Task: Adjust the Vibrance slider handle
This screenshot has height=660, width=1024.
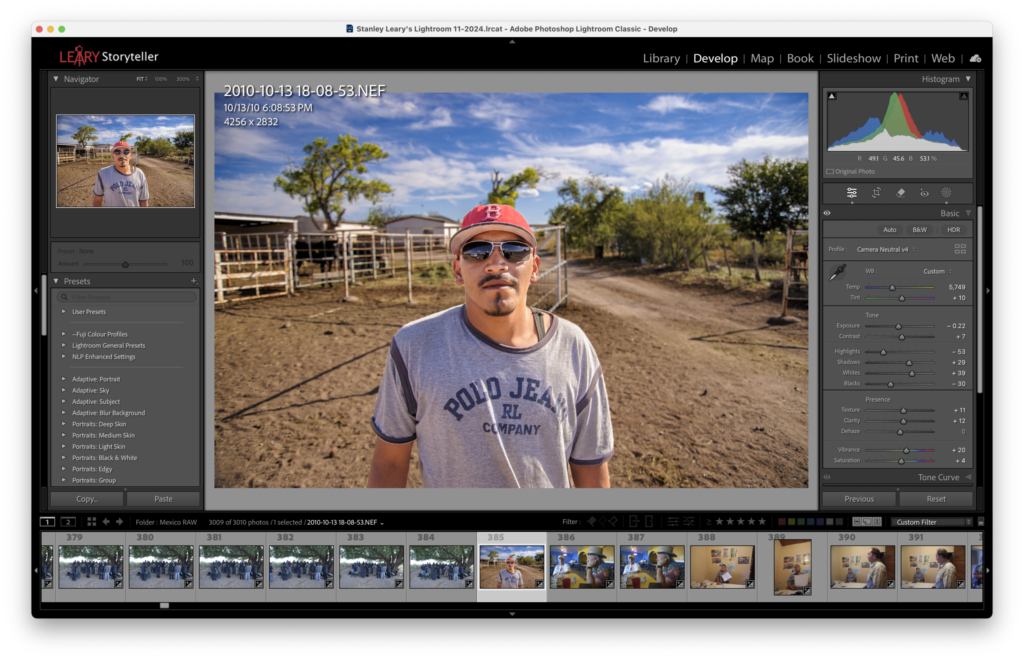Action: click(906, 450)
